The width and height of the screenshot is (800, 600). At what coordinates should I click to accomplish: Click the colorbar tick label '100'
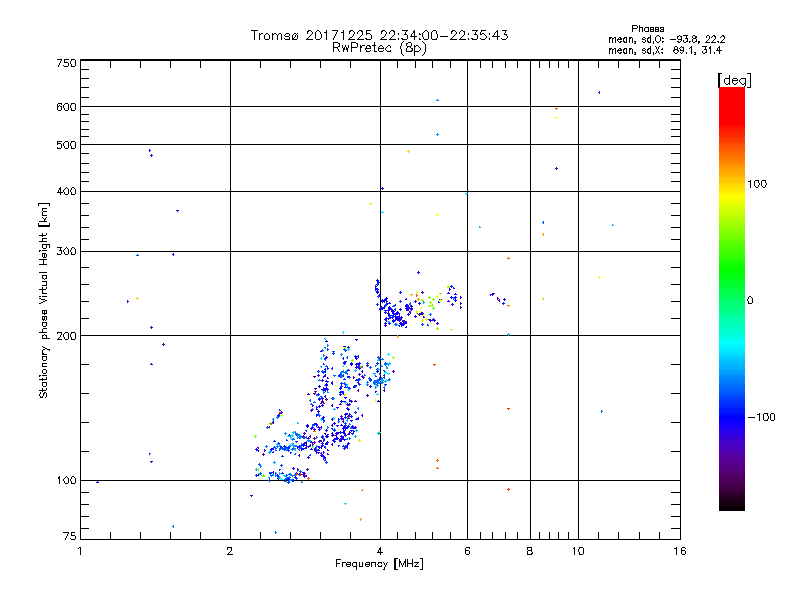point(757,184)
